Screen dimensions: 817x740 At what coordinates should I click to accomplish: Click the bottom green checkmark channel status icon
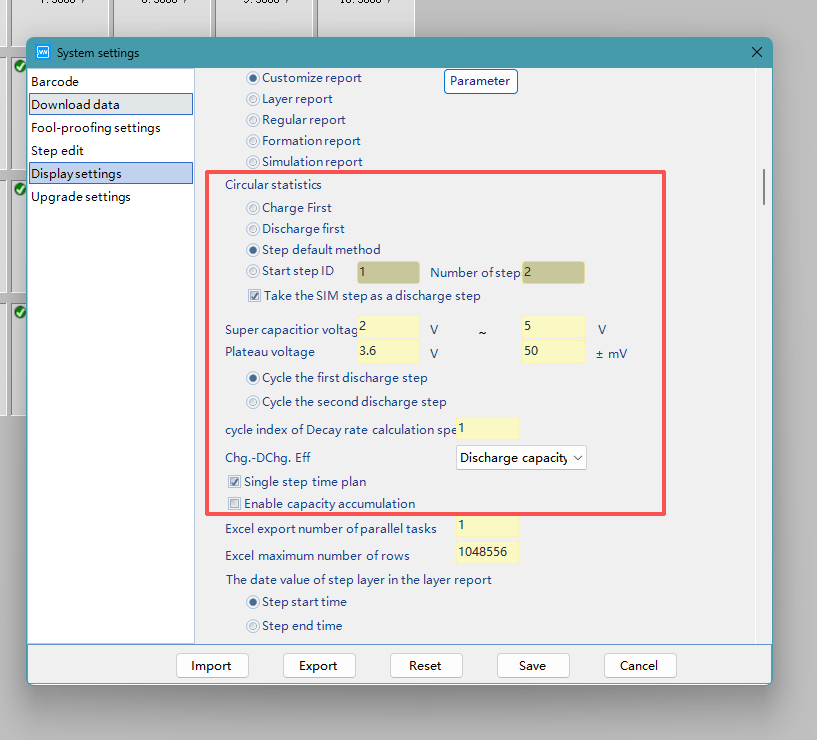(18, 311)
